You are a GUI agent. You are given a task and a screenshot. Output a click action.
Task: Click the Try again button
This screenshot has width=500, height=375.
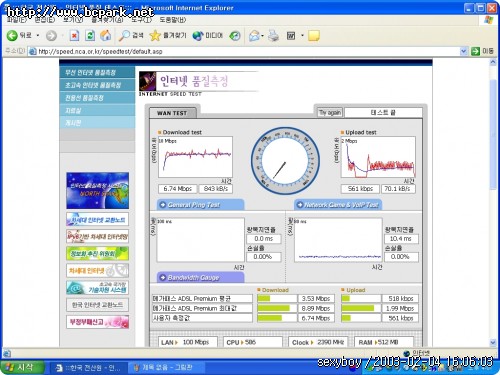click(x=330, y=112)
